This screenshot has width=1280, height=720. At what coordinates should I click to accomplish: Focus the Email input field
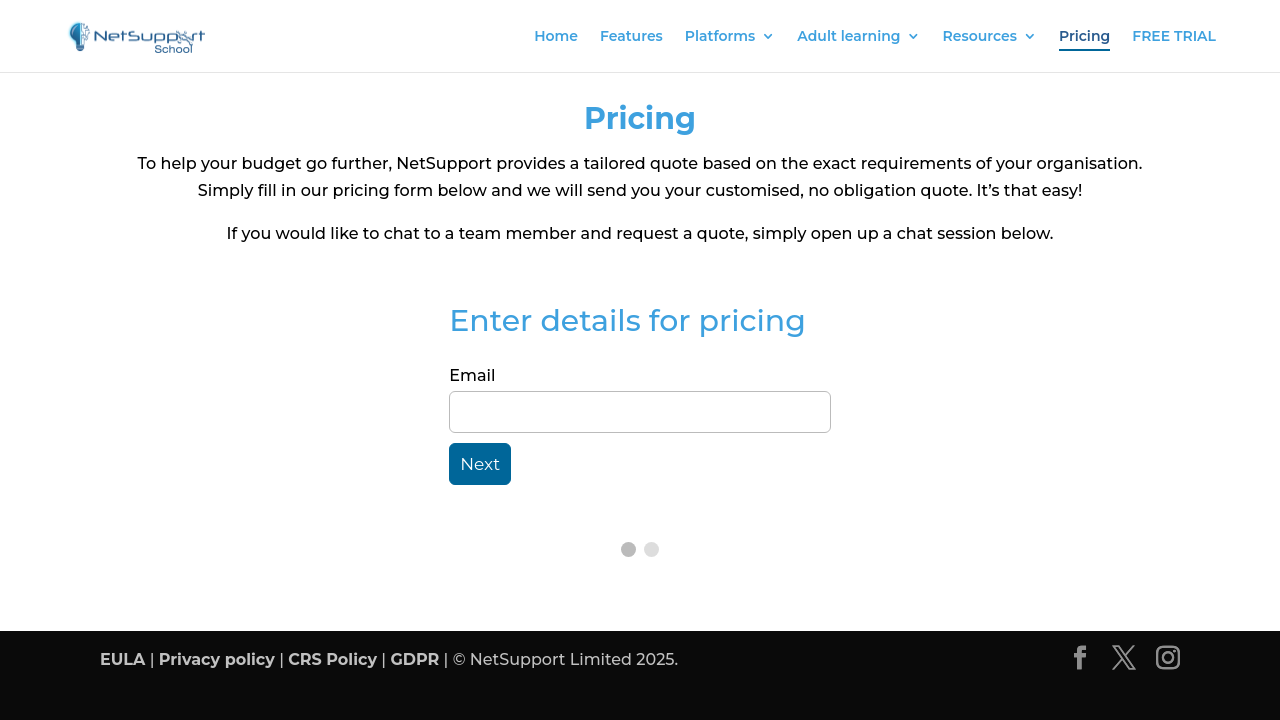pos(640,412)
